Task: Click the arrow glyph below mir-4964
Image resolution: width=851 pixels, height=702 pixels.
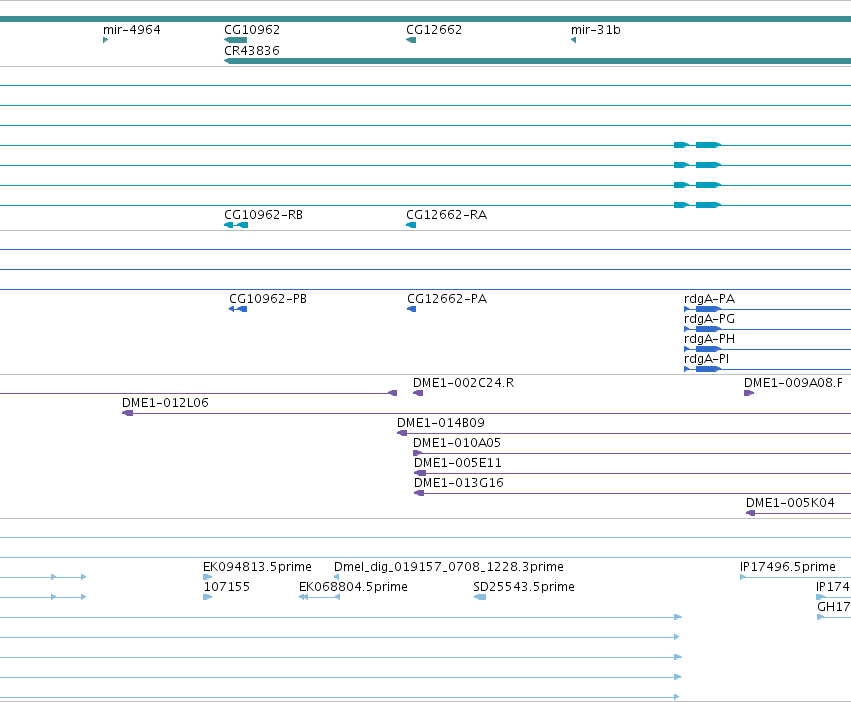Action: click(105, 40)
